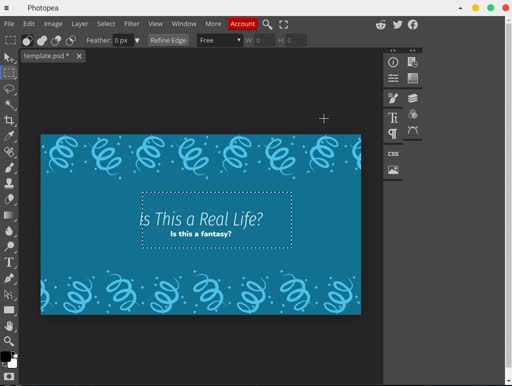The height and width of the screenshot is (386, 512).
Task: Click the red Account button
Action: 243,24
